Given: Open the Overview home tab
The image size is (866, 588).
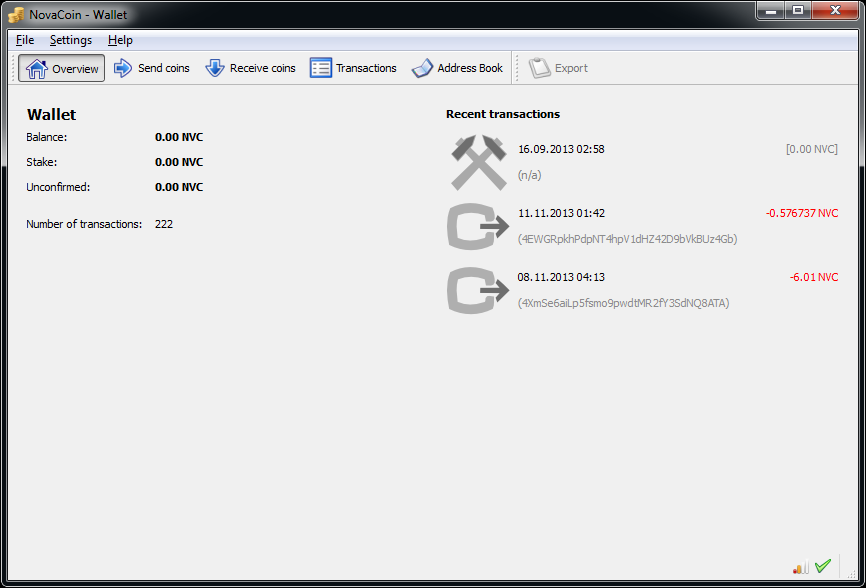Looking at the screenshot, I should click(61, 68).
